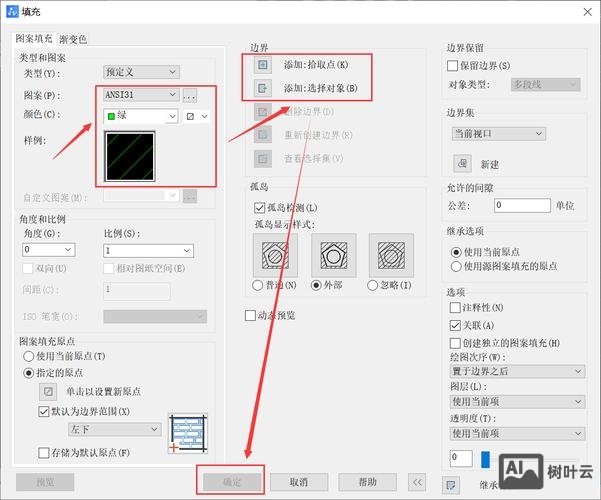This screenshot has height=500, width=601.
Task: Click the ANSI31 pattern sample swatch
Action: click(x=130, y=156)
